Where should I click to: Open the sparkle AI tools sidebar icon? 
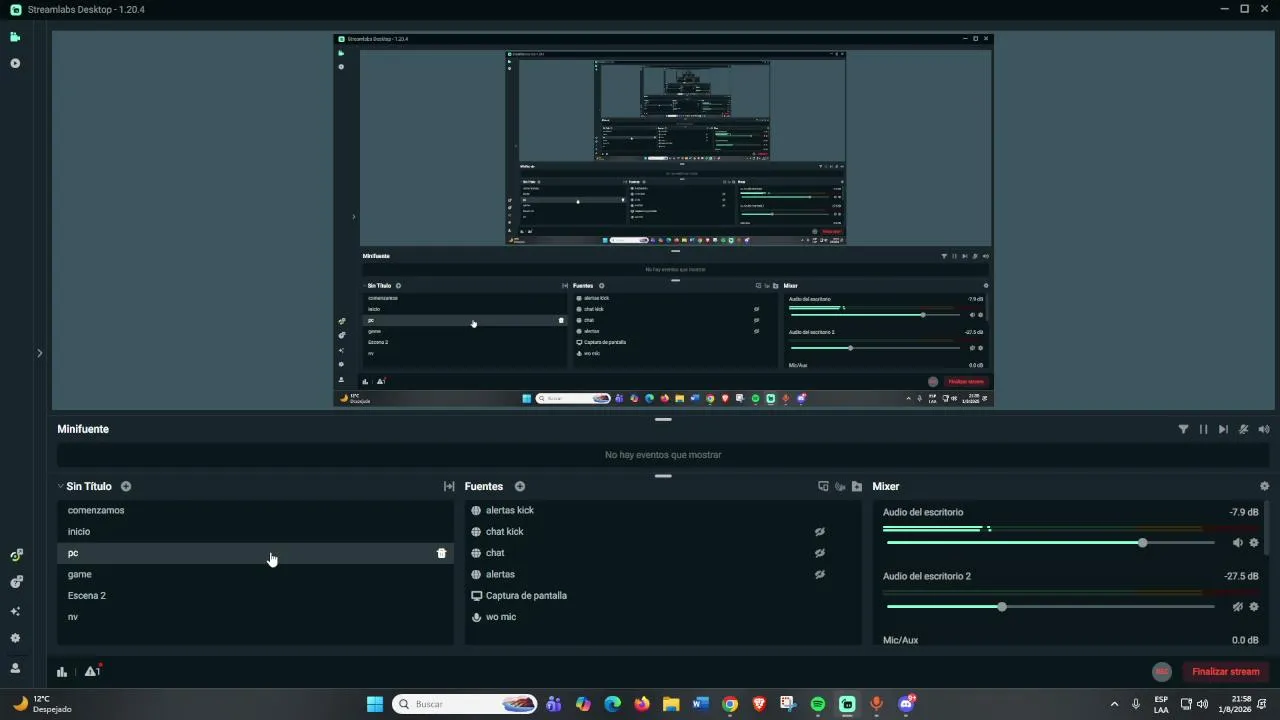pyautogui.click(x=15, y=611)
